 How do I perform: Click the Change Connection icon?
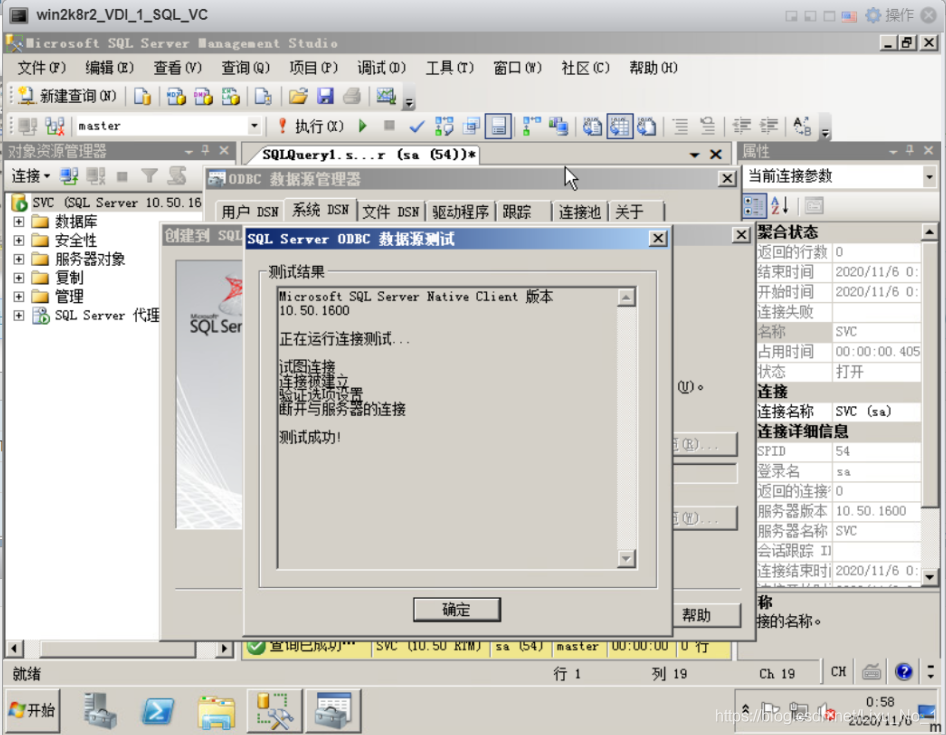[55, 126]
